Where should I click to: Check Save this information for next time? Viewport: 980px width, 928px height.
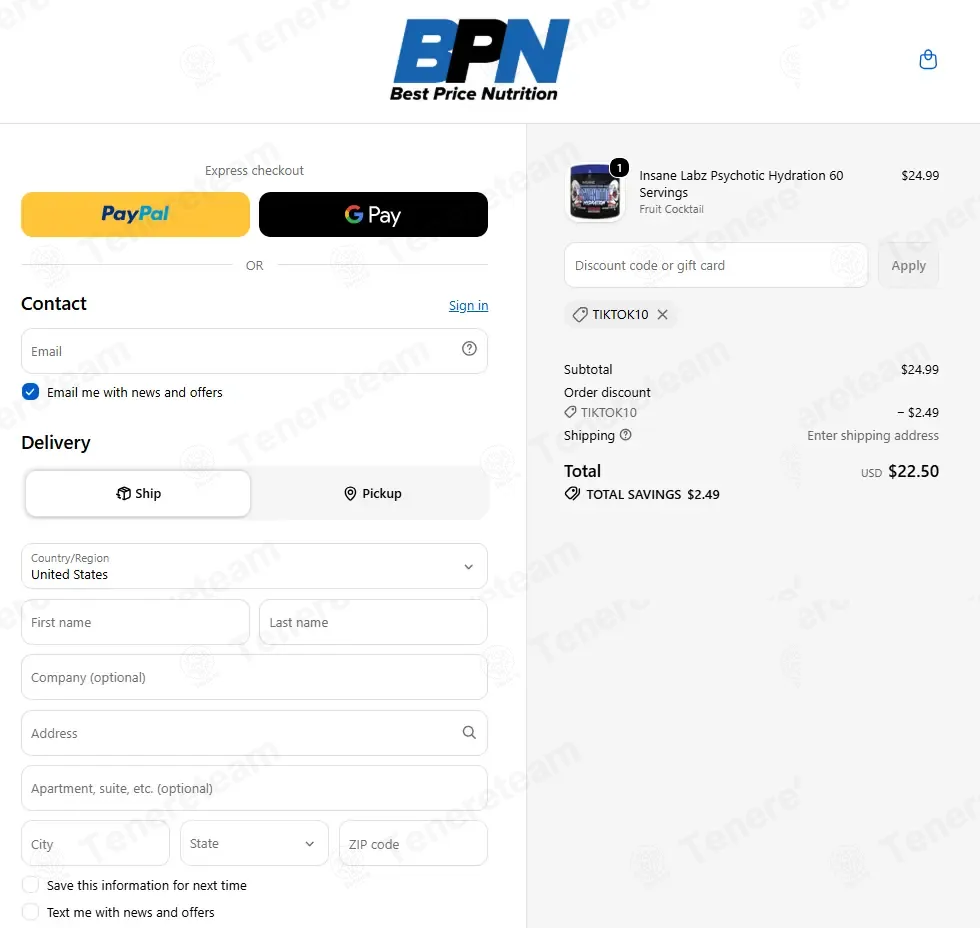(x=31, y=885)
